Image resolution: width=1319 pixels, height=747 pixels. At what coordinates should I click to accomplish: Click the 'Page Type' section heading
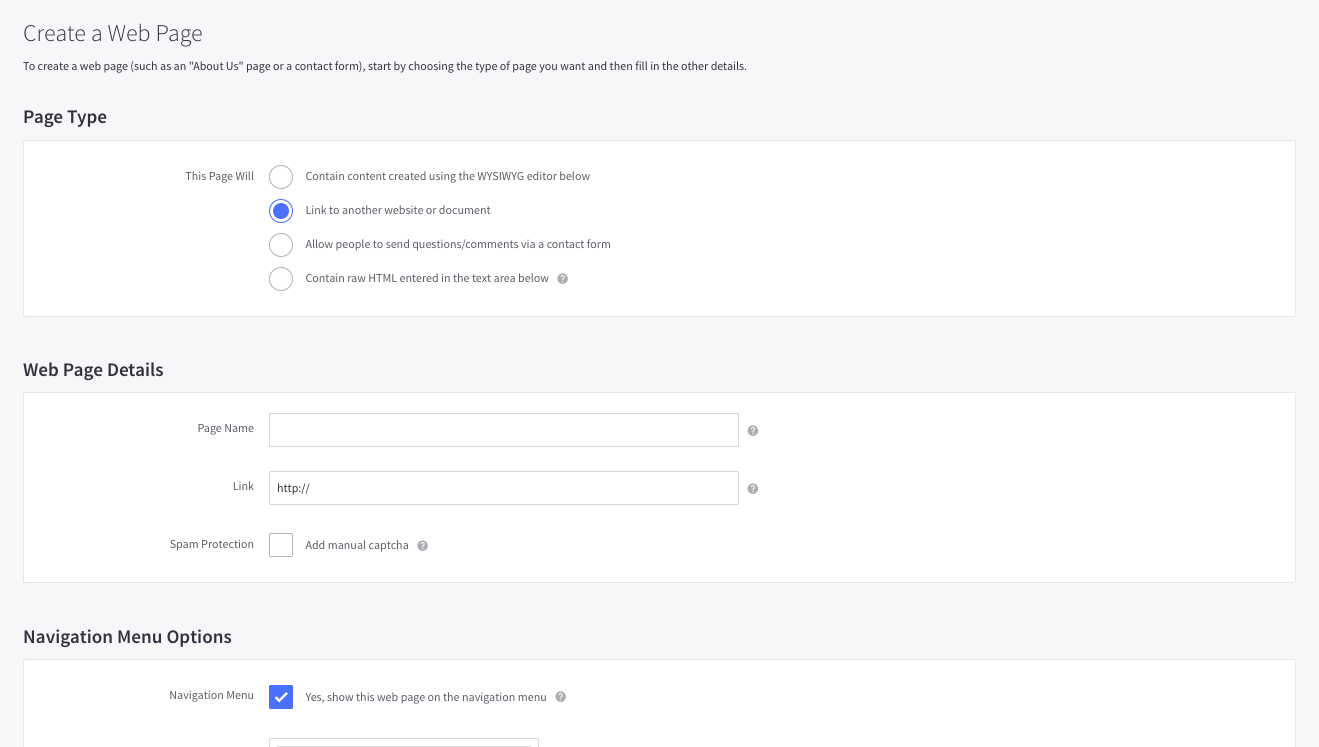tap(65, 117)
